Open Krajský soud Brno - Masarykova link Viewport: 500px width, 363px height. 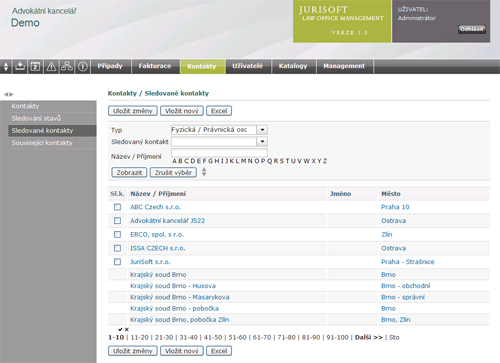(180, 297)
